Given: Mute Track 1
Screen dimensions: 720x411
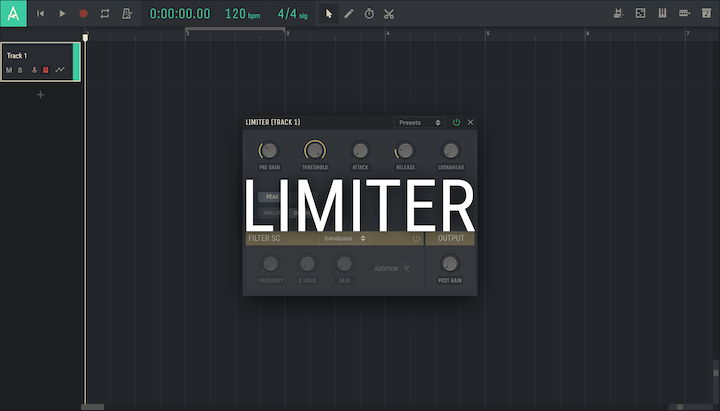Looking at the screenshot, I should pos(9,70).
